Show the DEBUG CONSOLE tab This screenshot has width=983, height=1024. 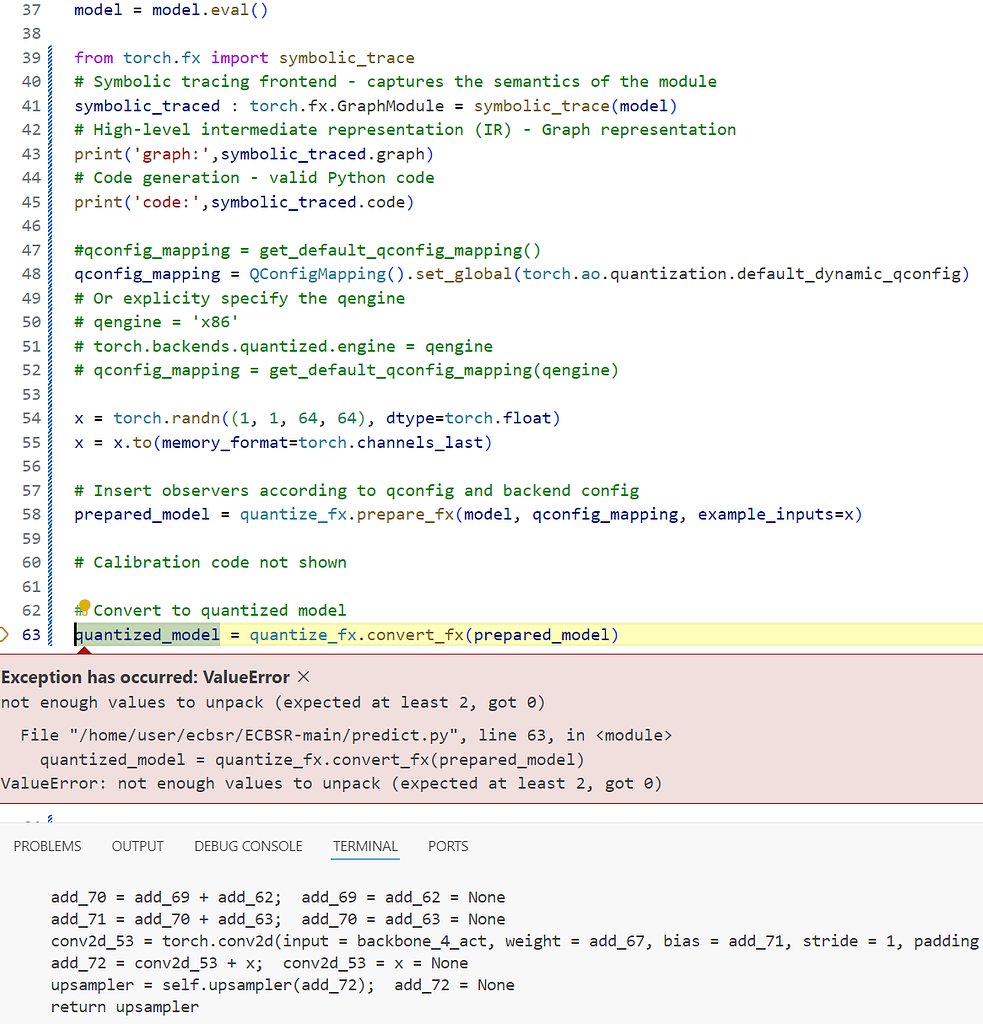click(248, 846)
